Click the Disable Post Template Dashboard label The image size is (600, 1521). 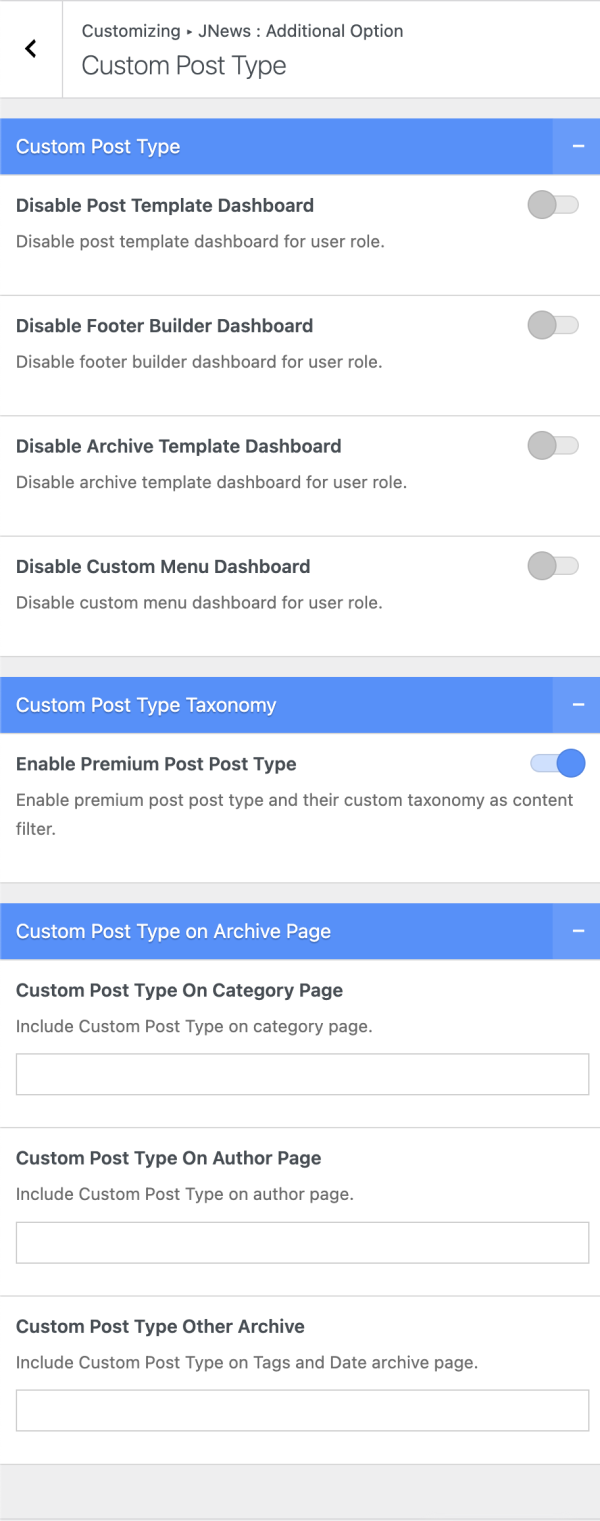click(x=165, y=205)
